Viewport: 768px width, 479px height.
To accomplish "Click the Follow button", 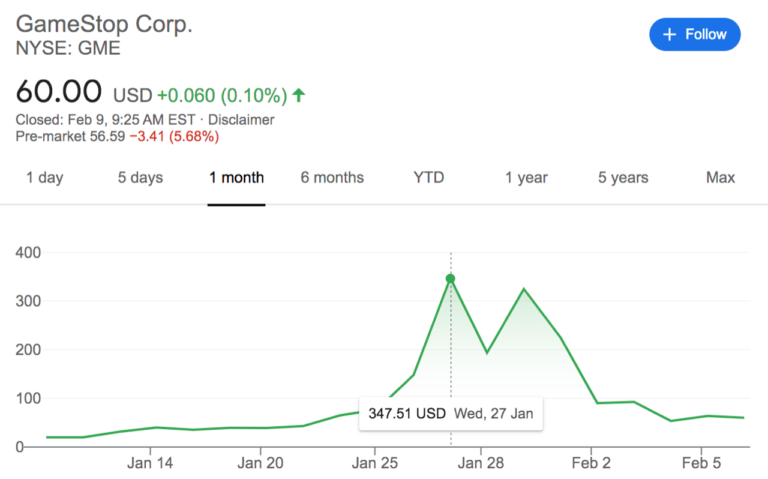I will [695, 34].
